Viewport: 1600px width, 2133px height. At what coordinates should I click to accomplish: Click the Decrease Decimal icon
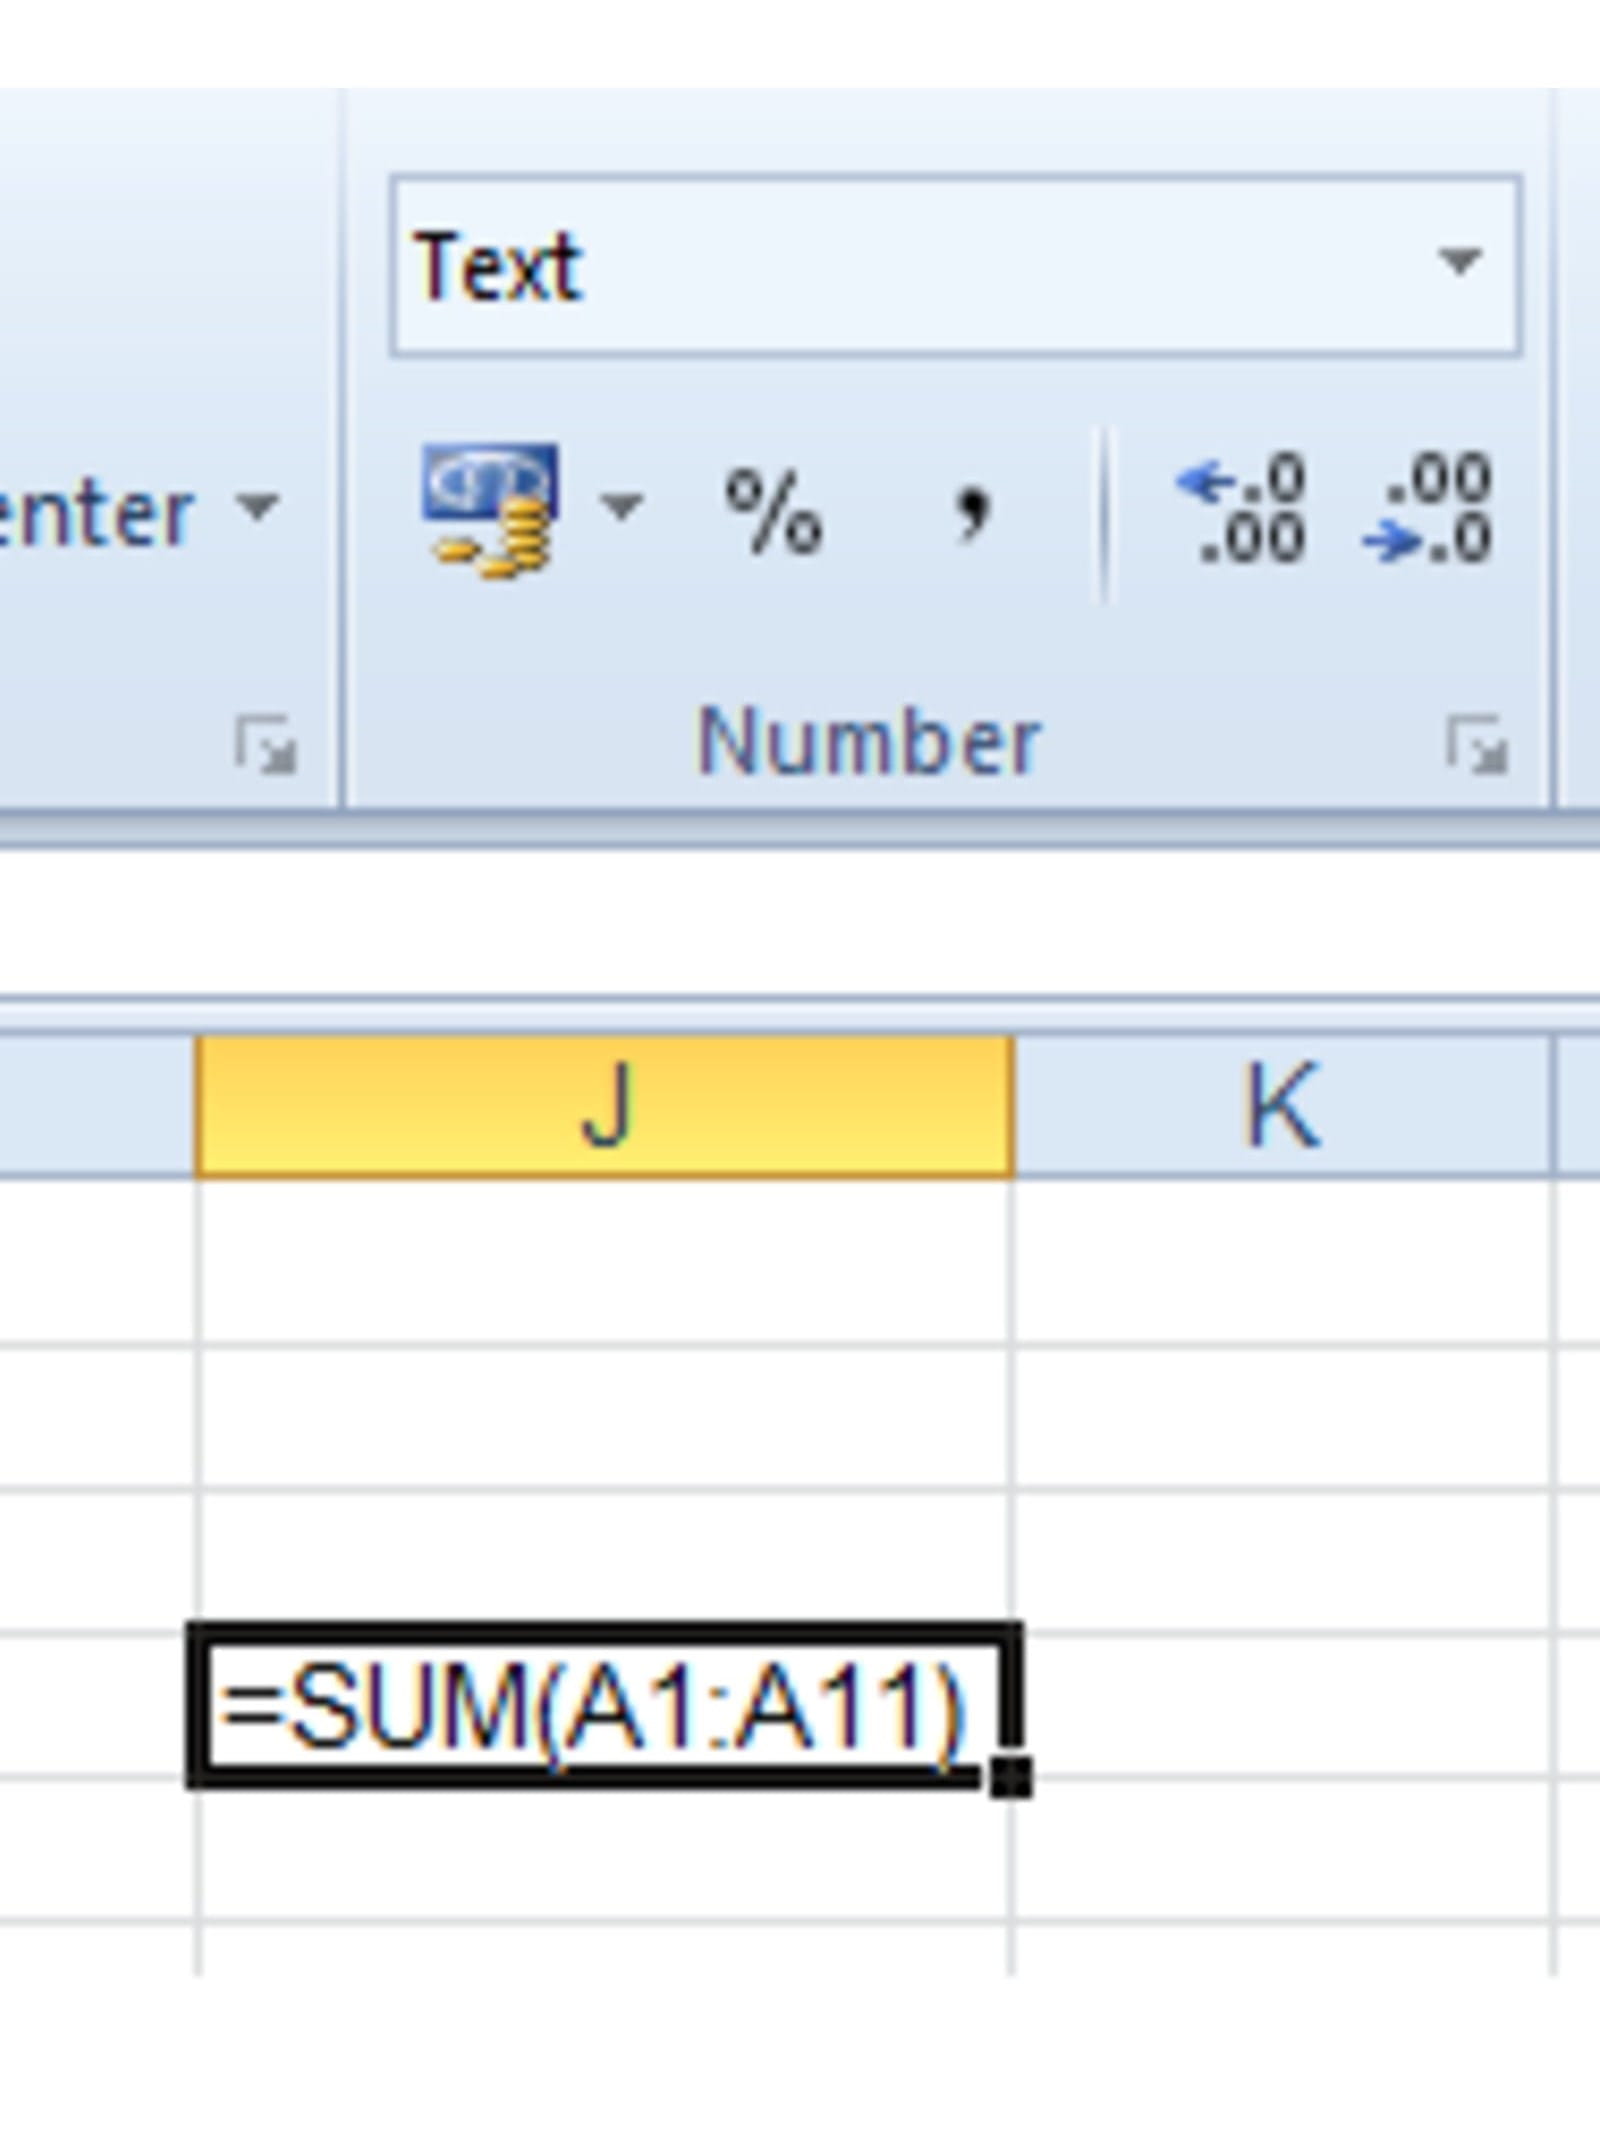[x=1430, y=510]
